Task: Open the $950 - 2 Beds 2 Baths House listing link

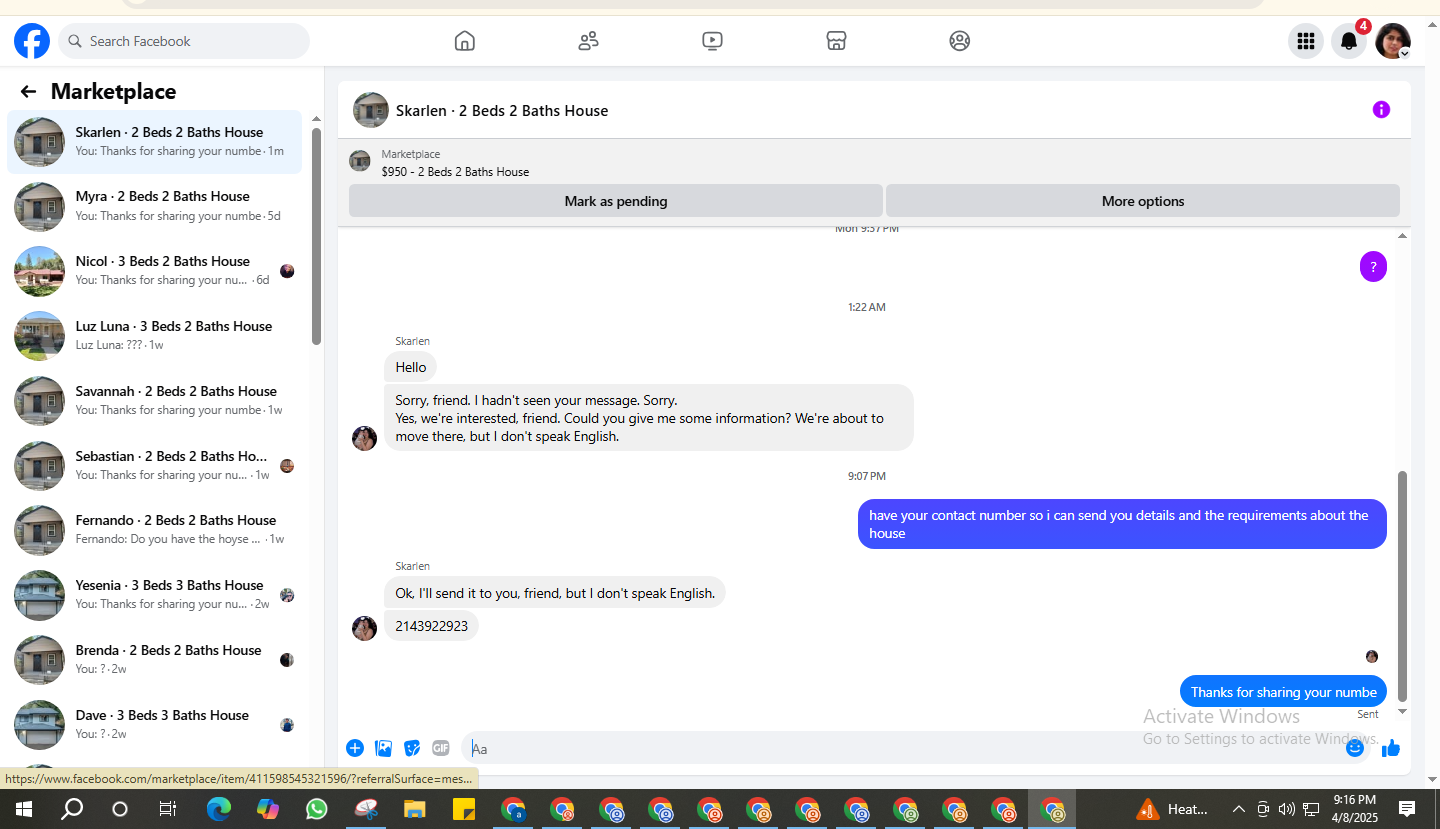Action: (455, 172)
